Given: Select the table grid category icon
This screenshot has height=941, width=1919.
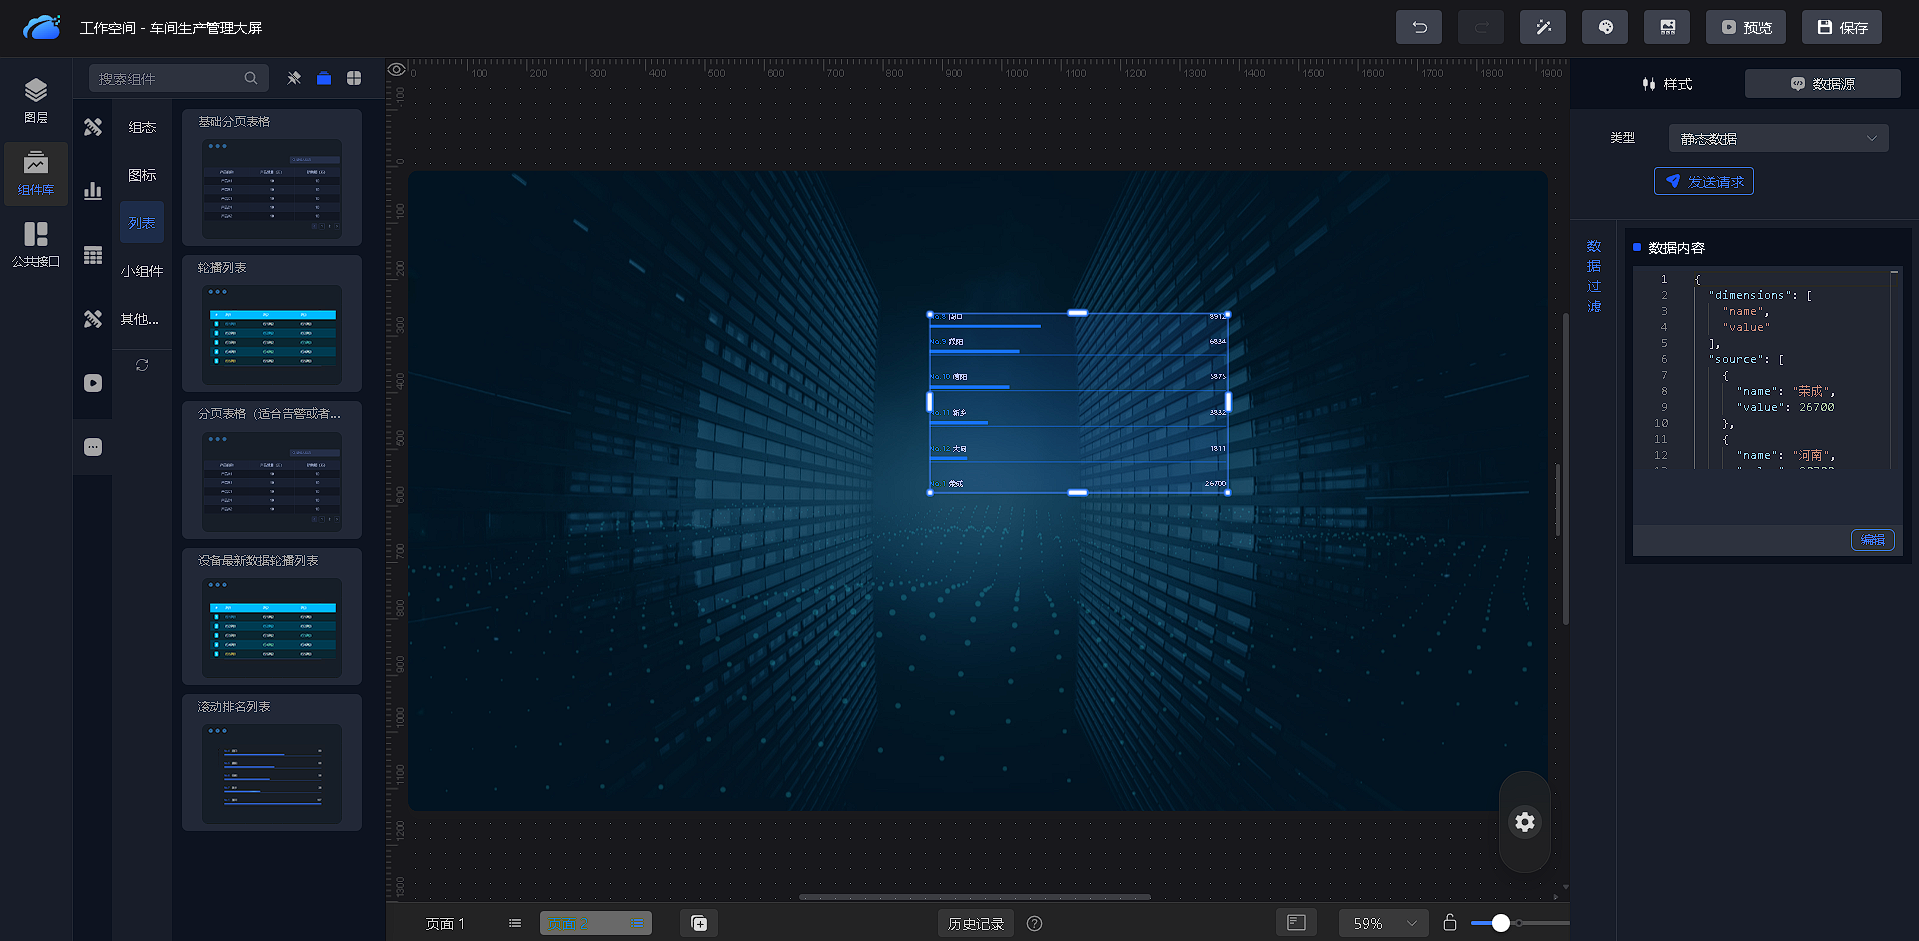Looking at the screenshot, I should [93, 255].
